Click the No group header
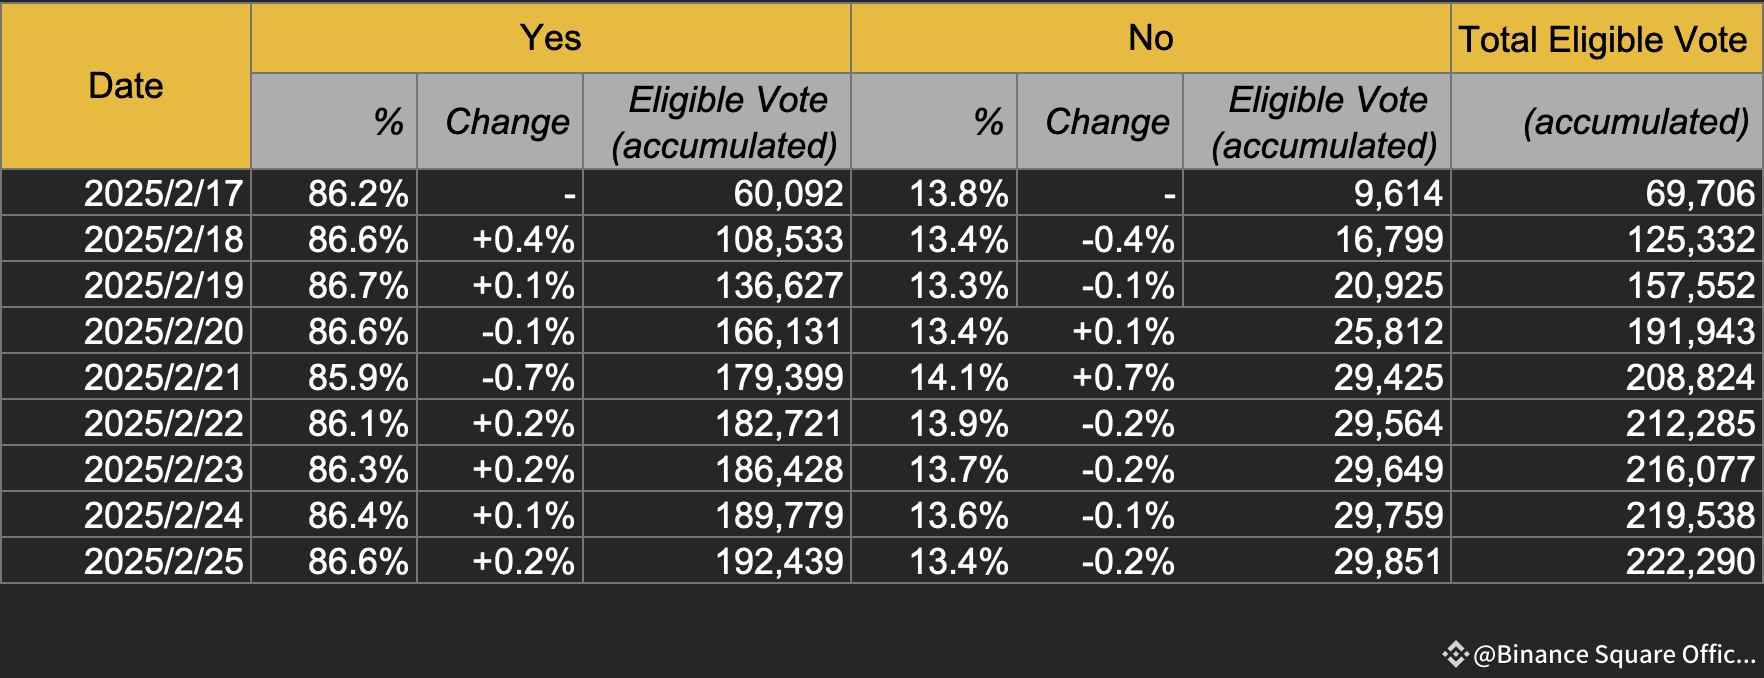 pyautogui.click(x=1150, y=38)
